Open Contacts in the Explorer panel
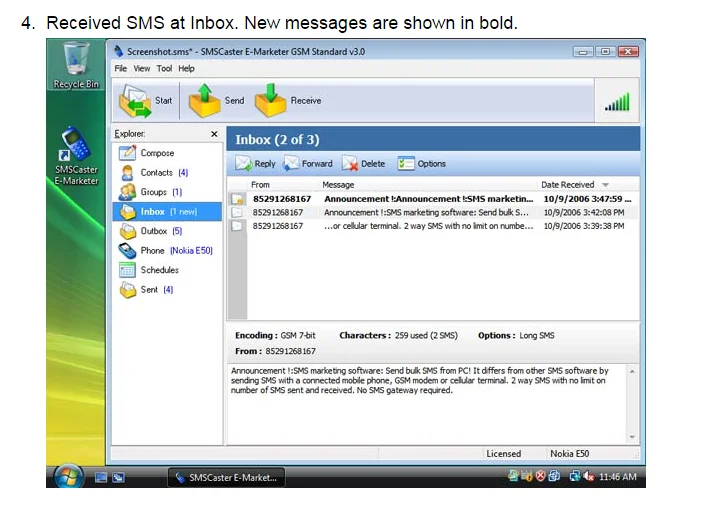This screenshot has width=718, height=505. point(156,173)
